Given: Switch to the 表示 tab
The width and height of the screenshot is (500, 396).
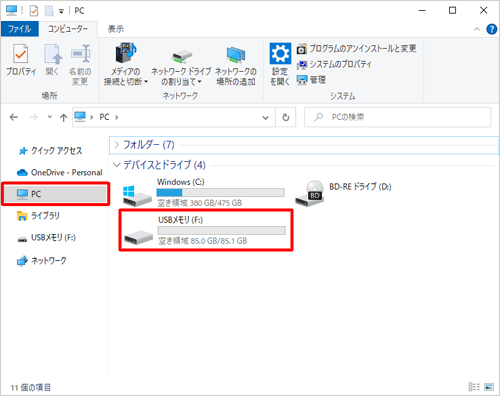Looking at the screenshot, I should tap(116, 29).
